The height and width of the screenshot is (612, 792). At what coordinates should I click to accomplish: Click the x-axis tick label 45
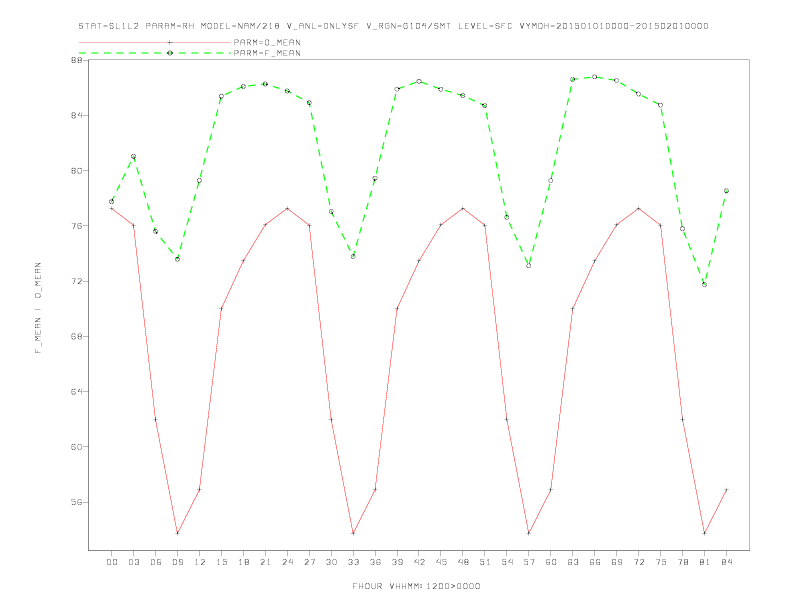coord(441,562)
